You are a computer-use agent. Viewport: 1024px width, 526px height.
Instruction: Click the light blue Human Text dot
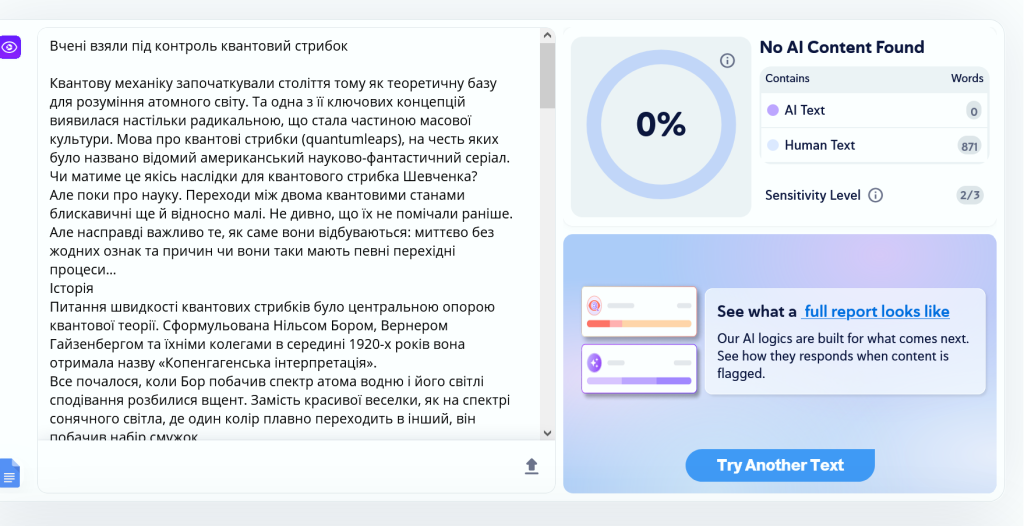[773, 145]
